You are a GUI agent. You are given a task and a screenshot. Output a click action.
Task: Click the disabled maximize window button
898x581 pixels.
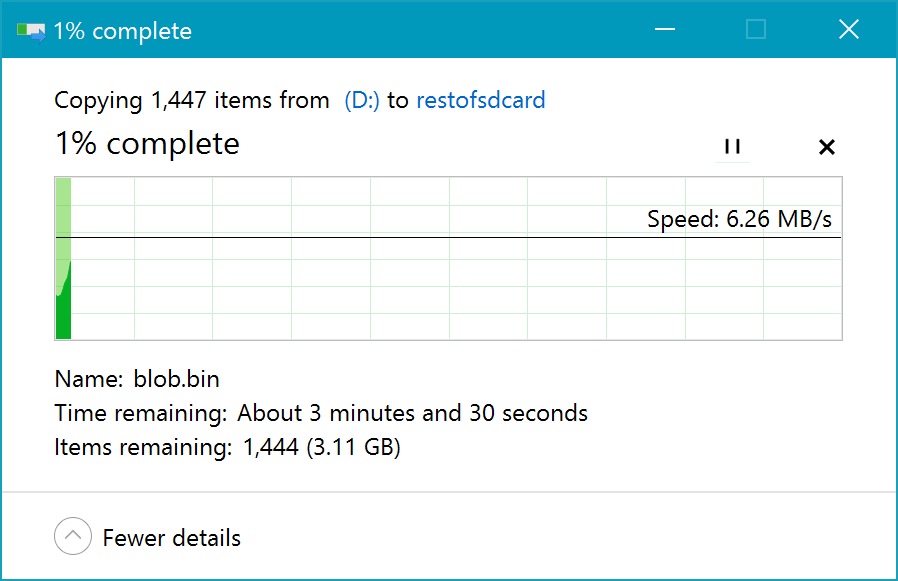756,30
